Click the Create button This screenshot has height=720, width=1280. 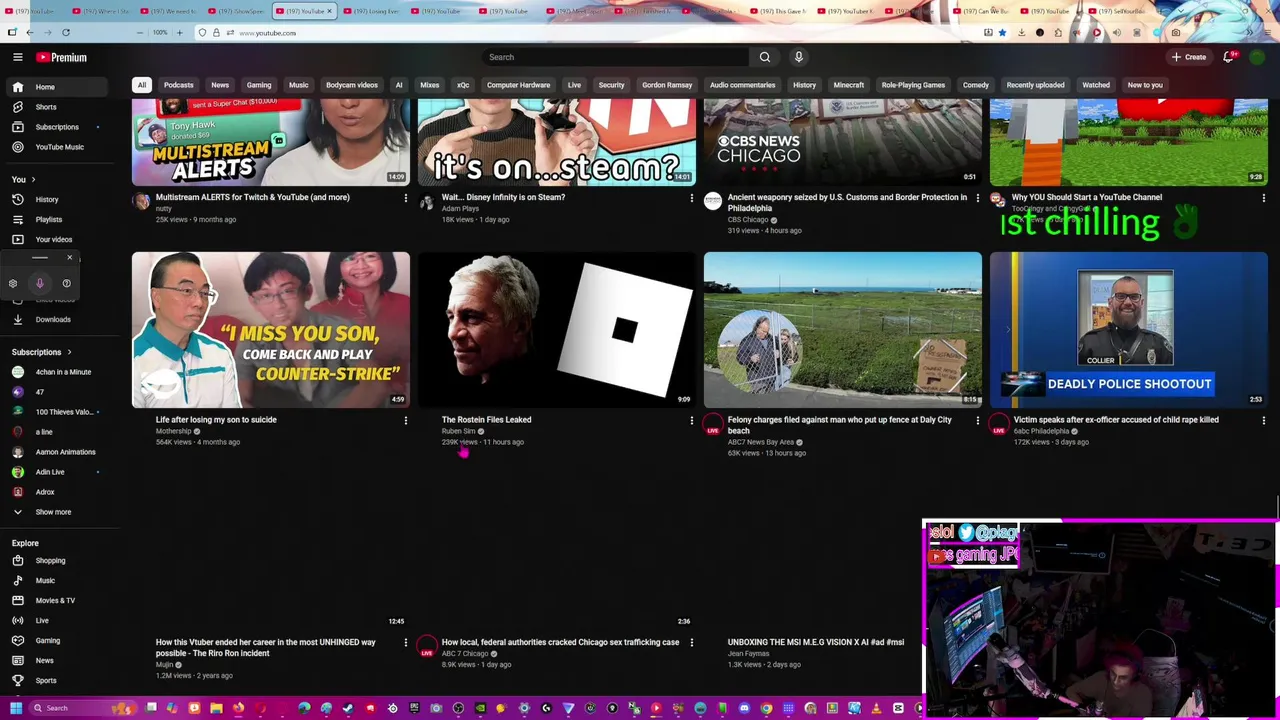[x=1190, y=57]
